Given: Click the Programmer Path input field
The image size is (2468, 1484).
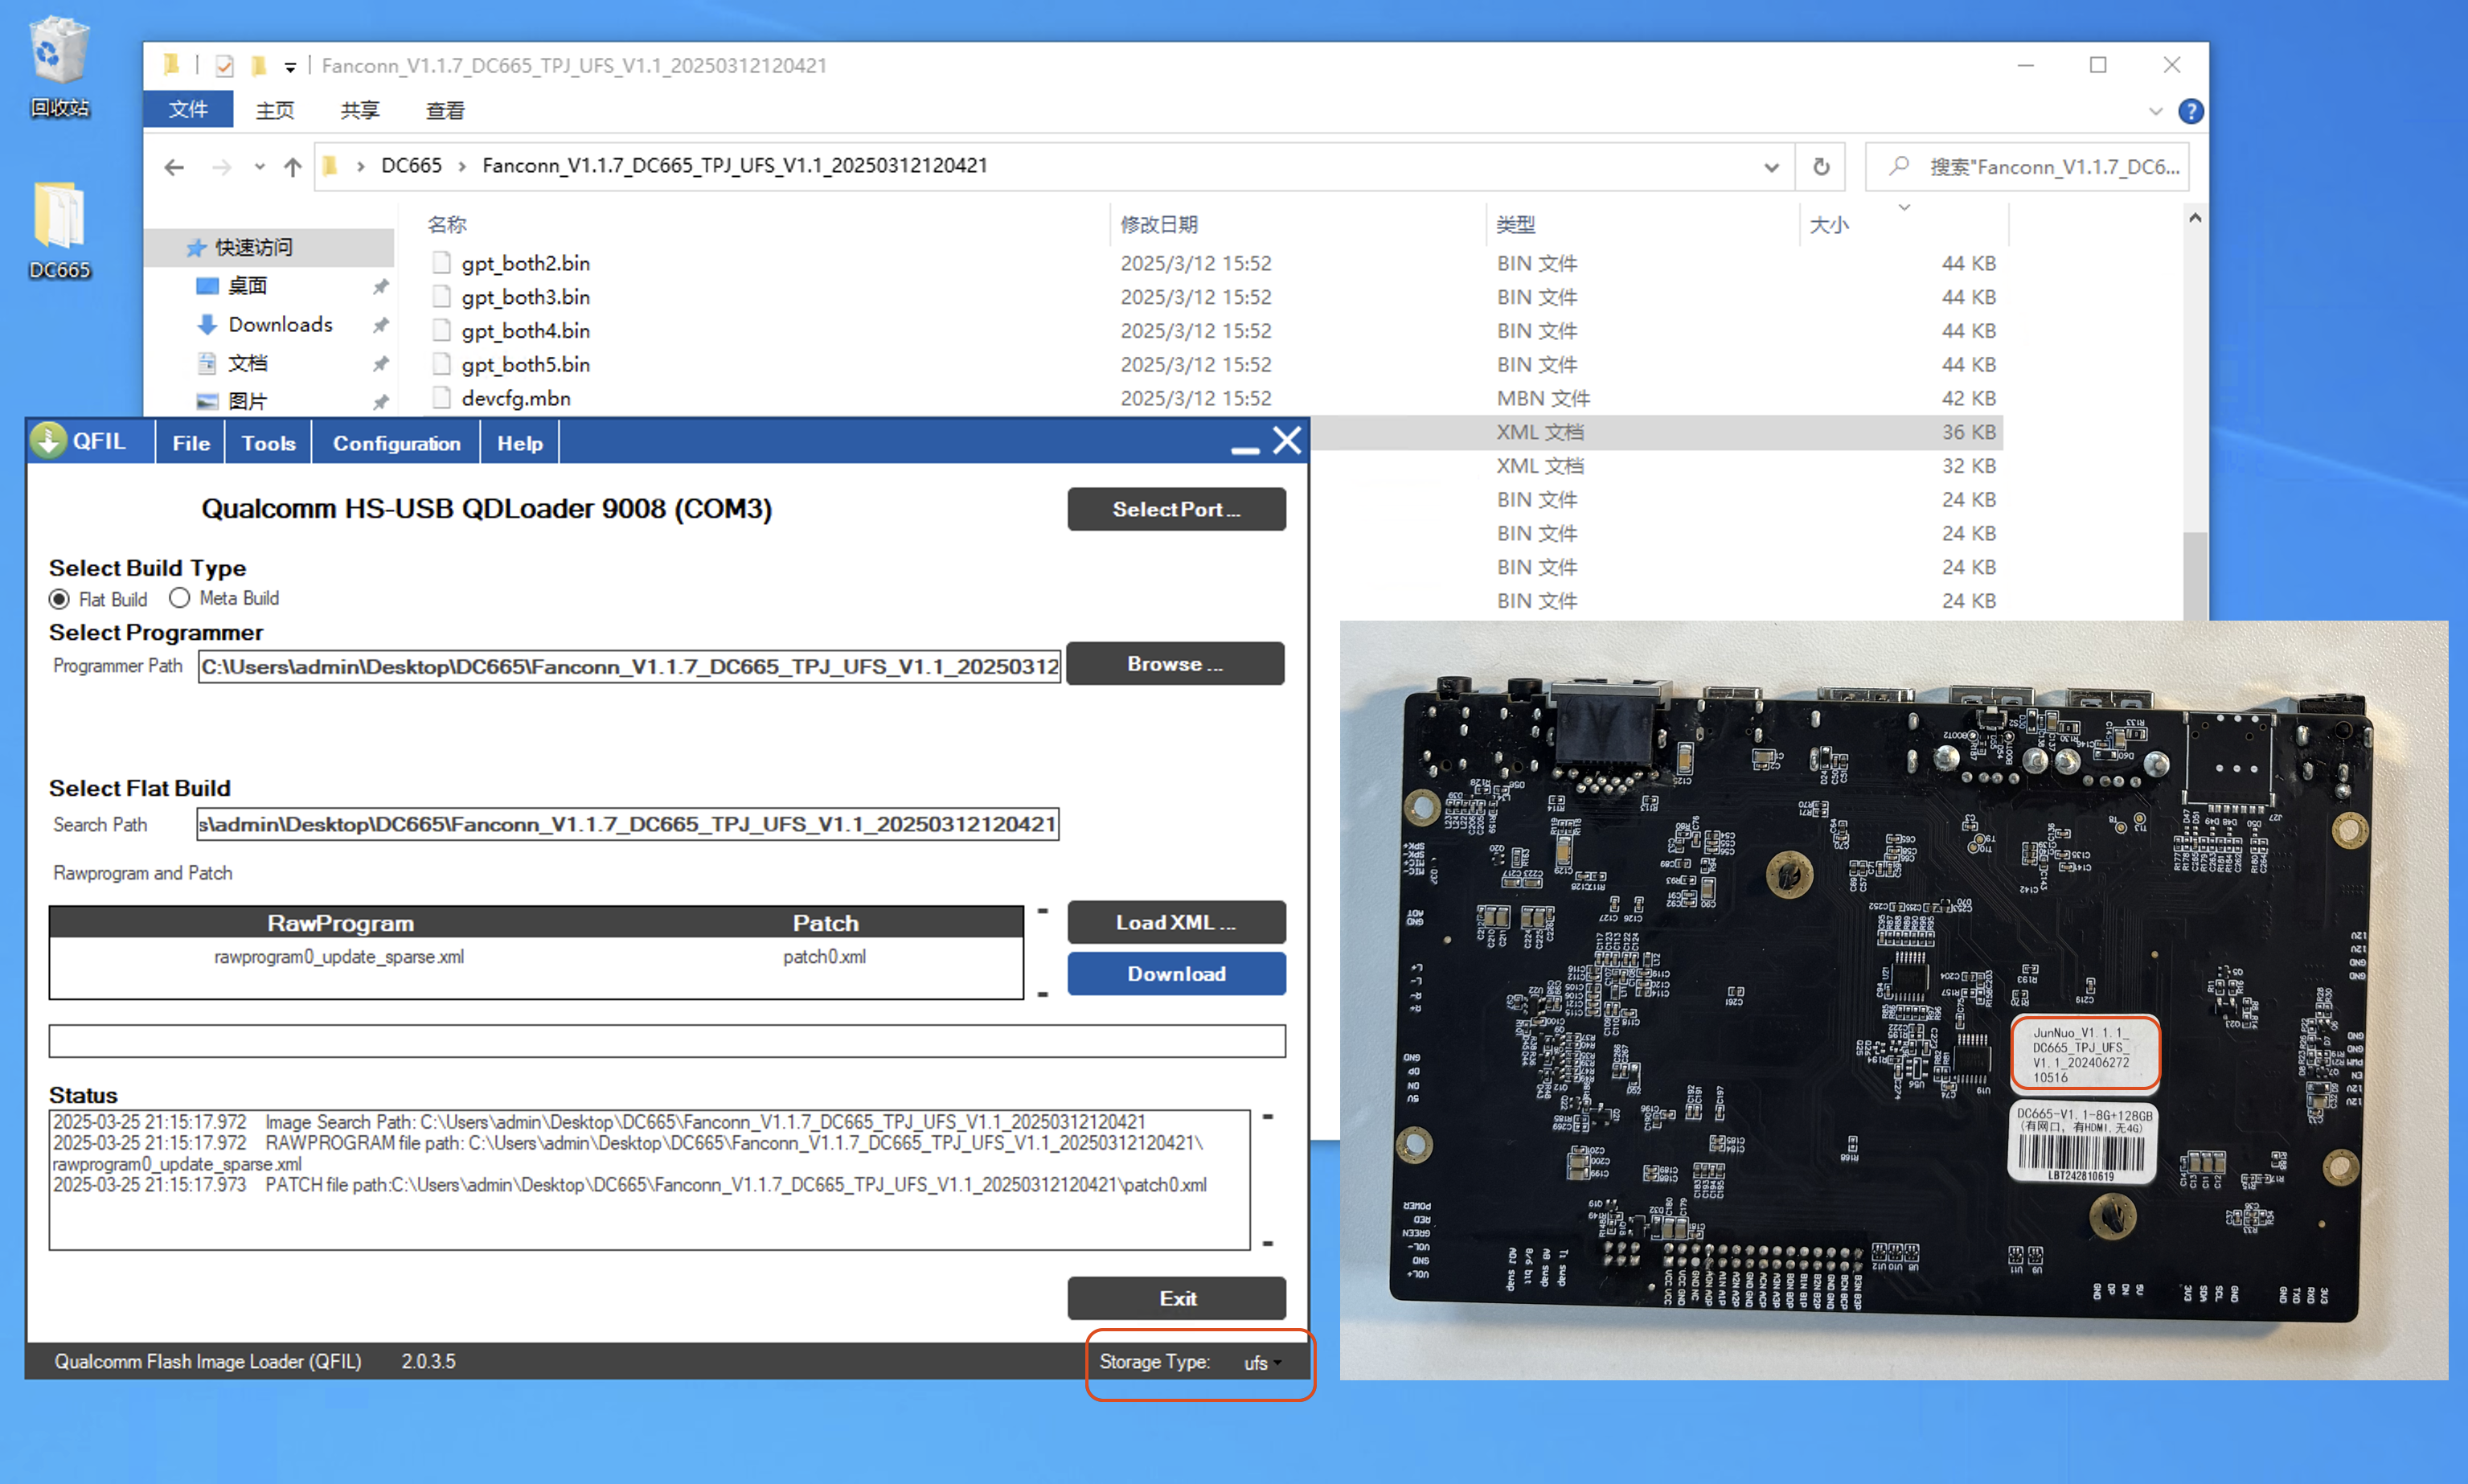Looking at the screenshot, I should click(x=629, y=666).
